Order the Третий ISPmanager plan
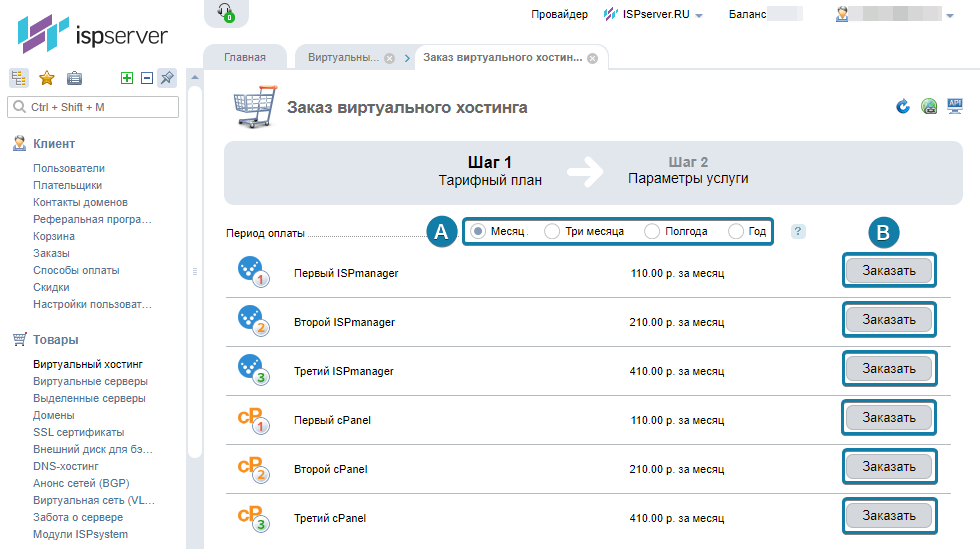 point(889,368)
